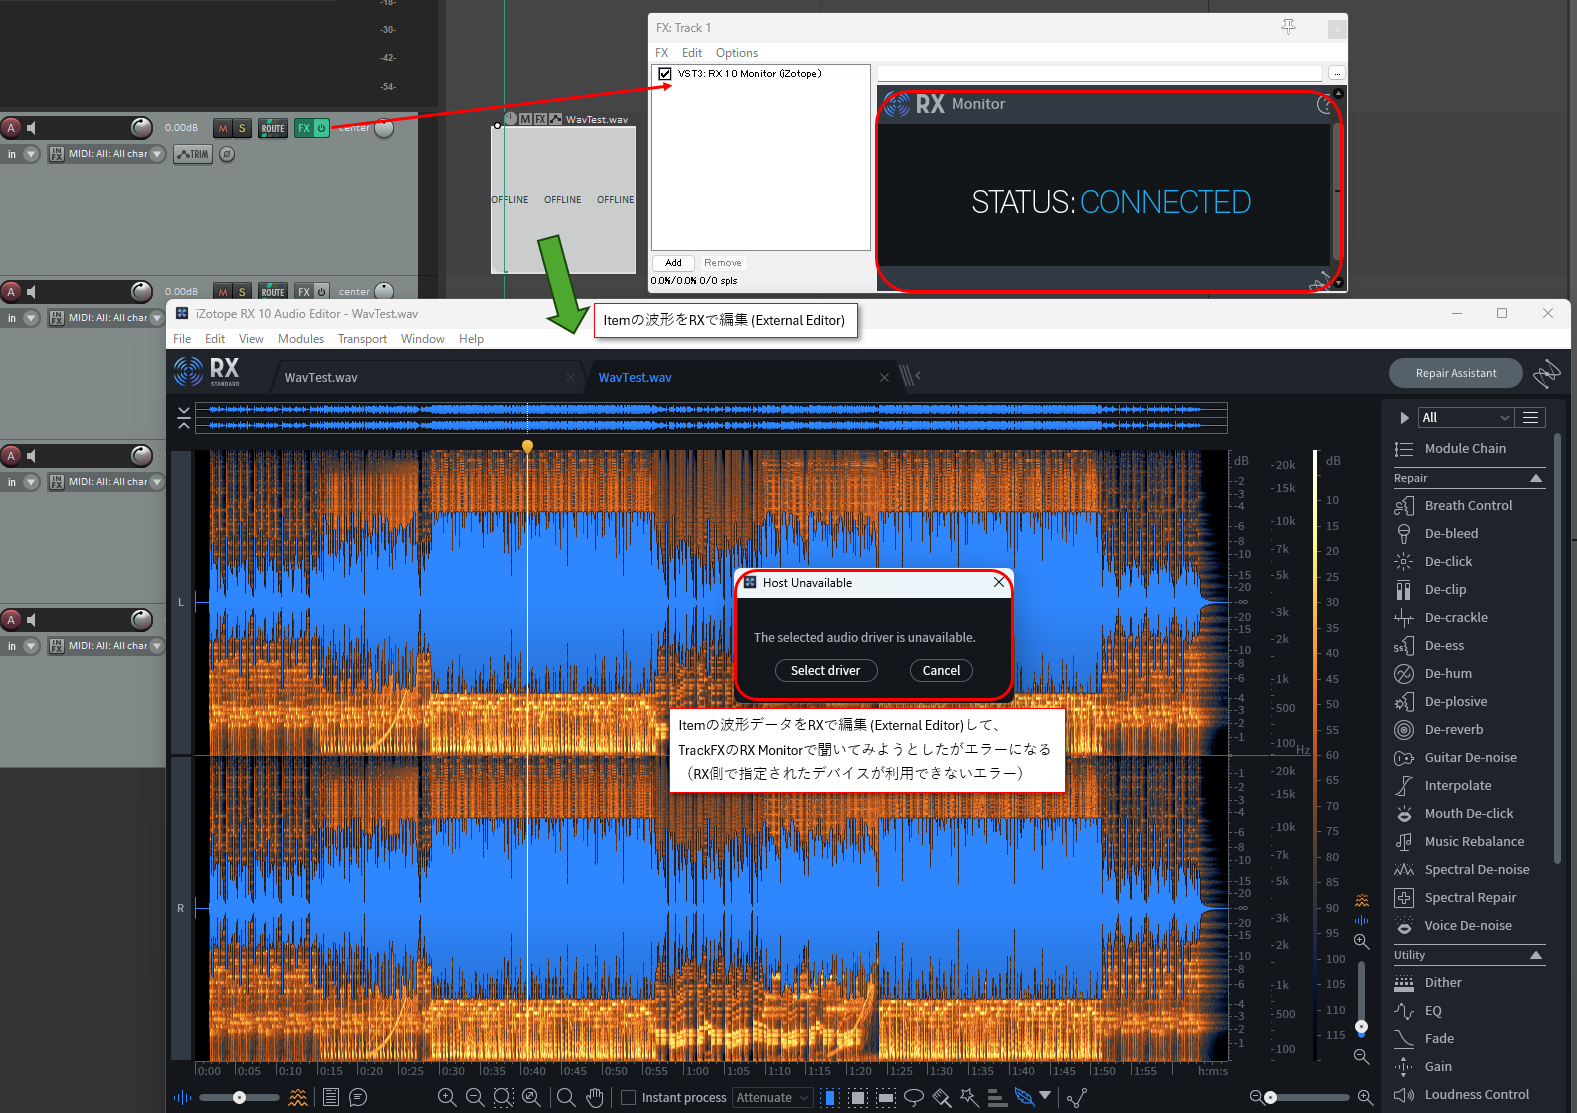The height and width of the screenshot is (1113, 1577).
Task: Click the phase invert icon next to TRIM
Action: [x=227, y=154]
